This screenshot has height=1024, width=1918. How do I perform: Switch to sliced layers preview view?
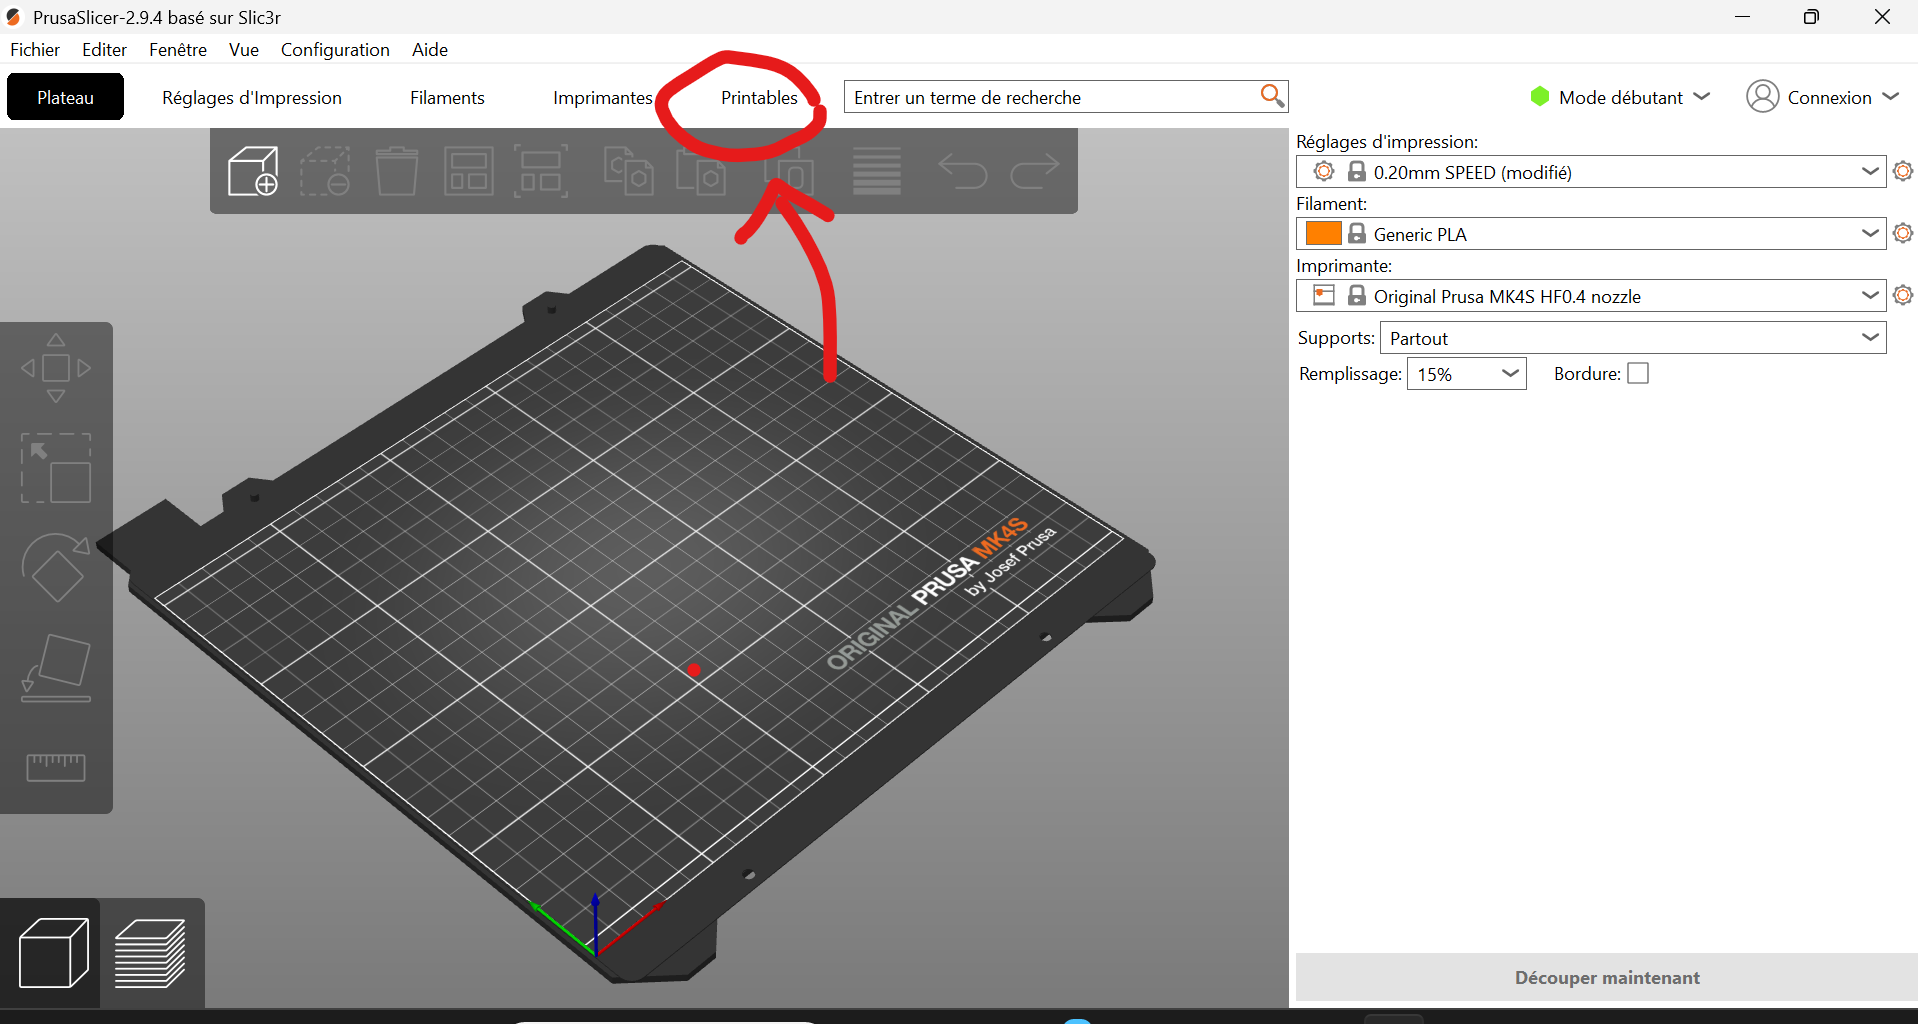point(151,953)
